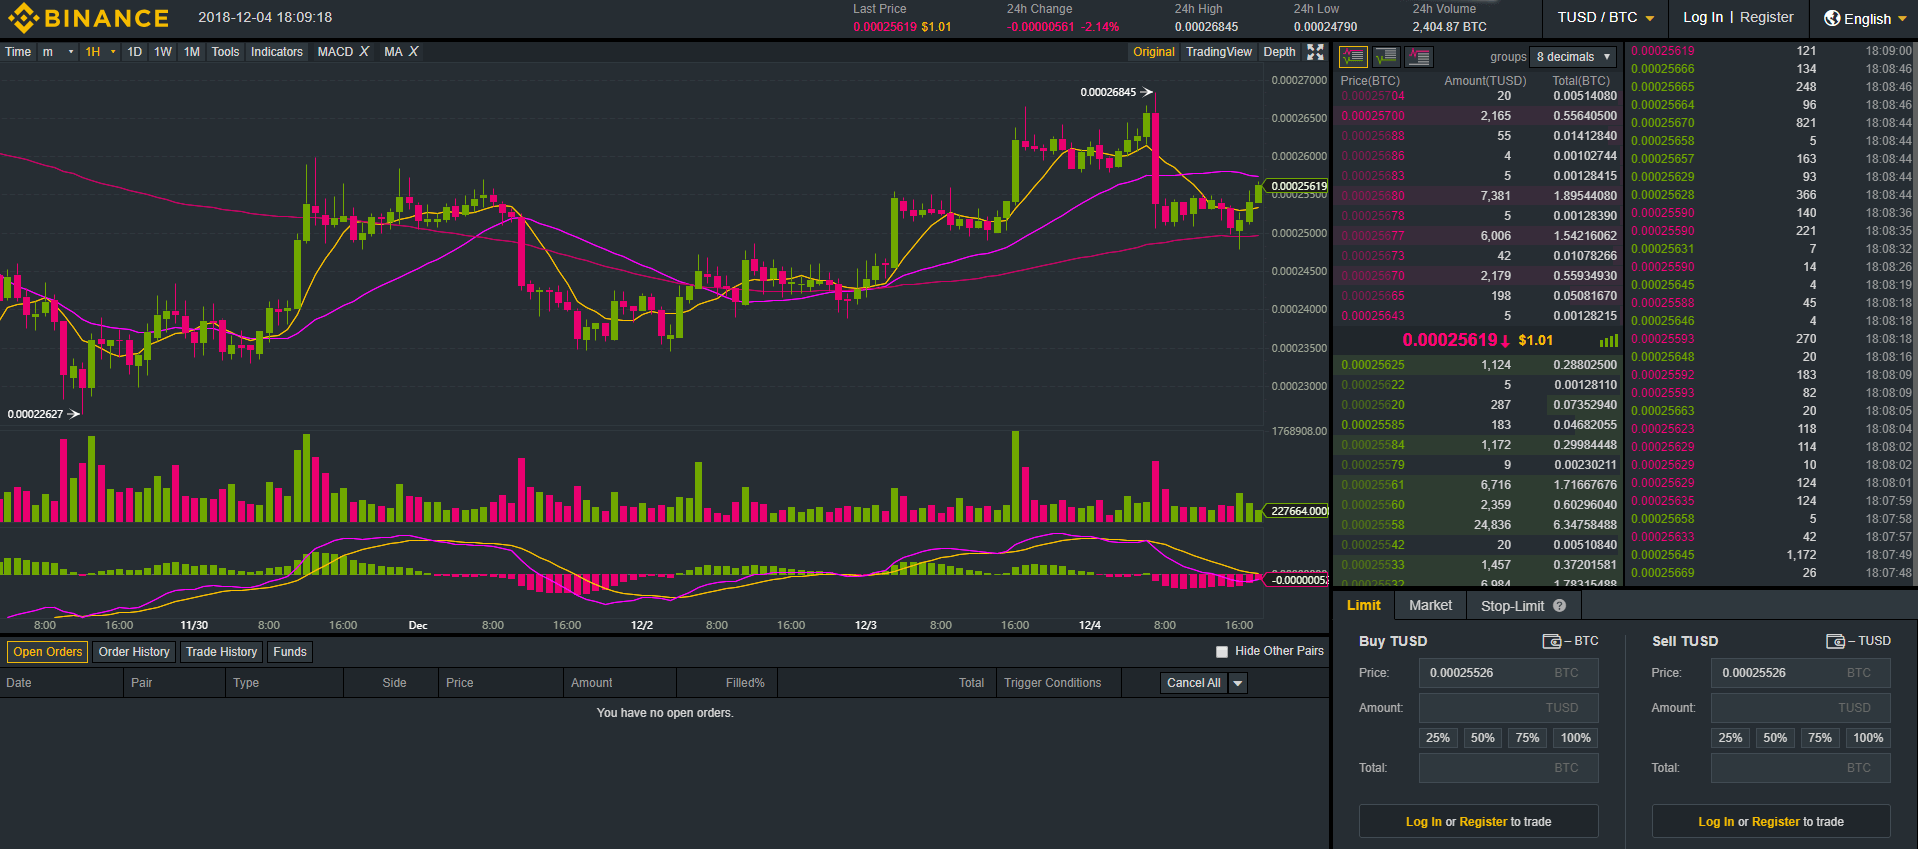
Task: Expand the Cancel All dropdown arrow
Action: click(1238, 683)
